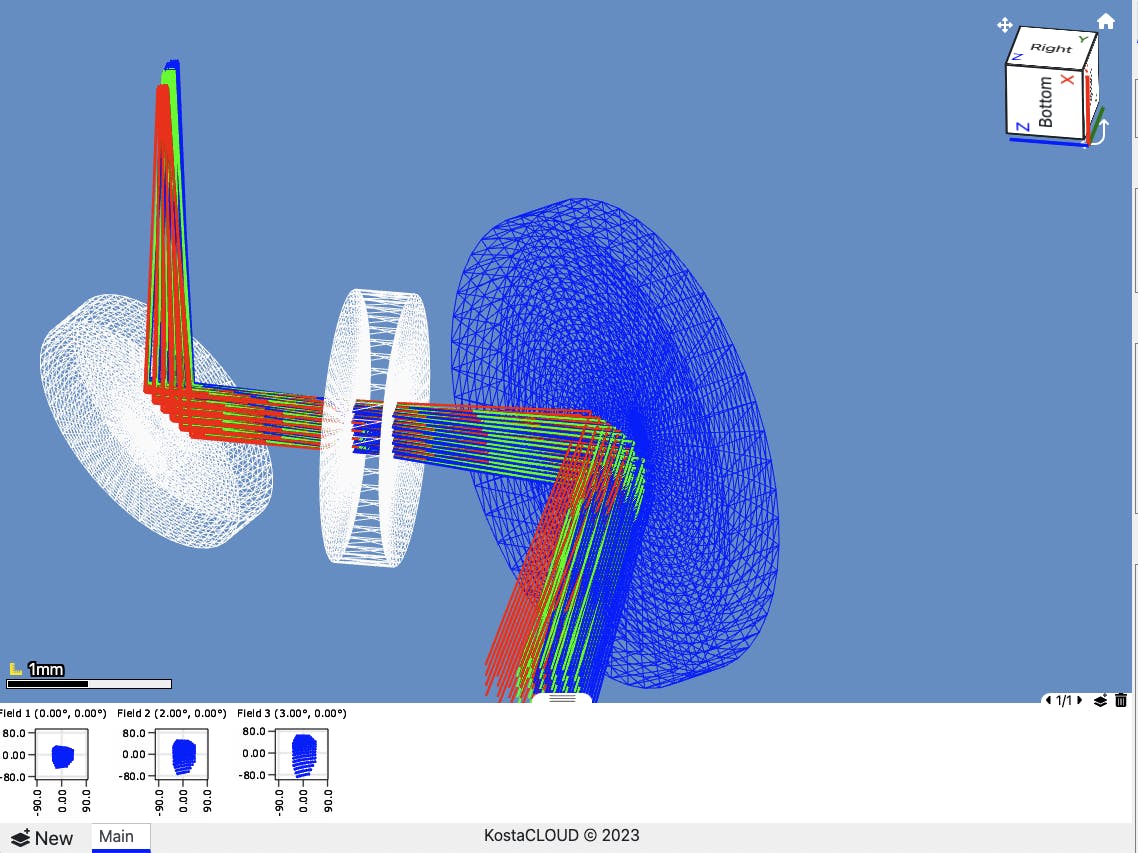Click the Field 3 (3.00°, 0.00°) label
The image size is (1138, 853).
pyautogui.click(x=292, y=714)
